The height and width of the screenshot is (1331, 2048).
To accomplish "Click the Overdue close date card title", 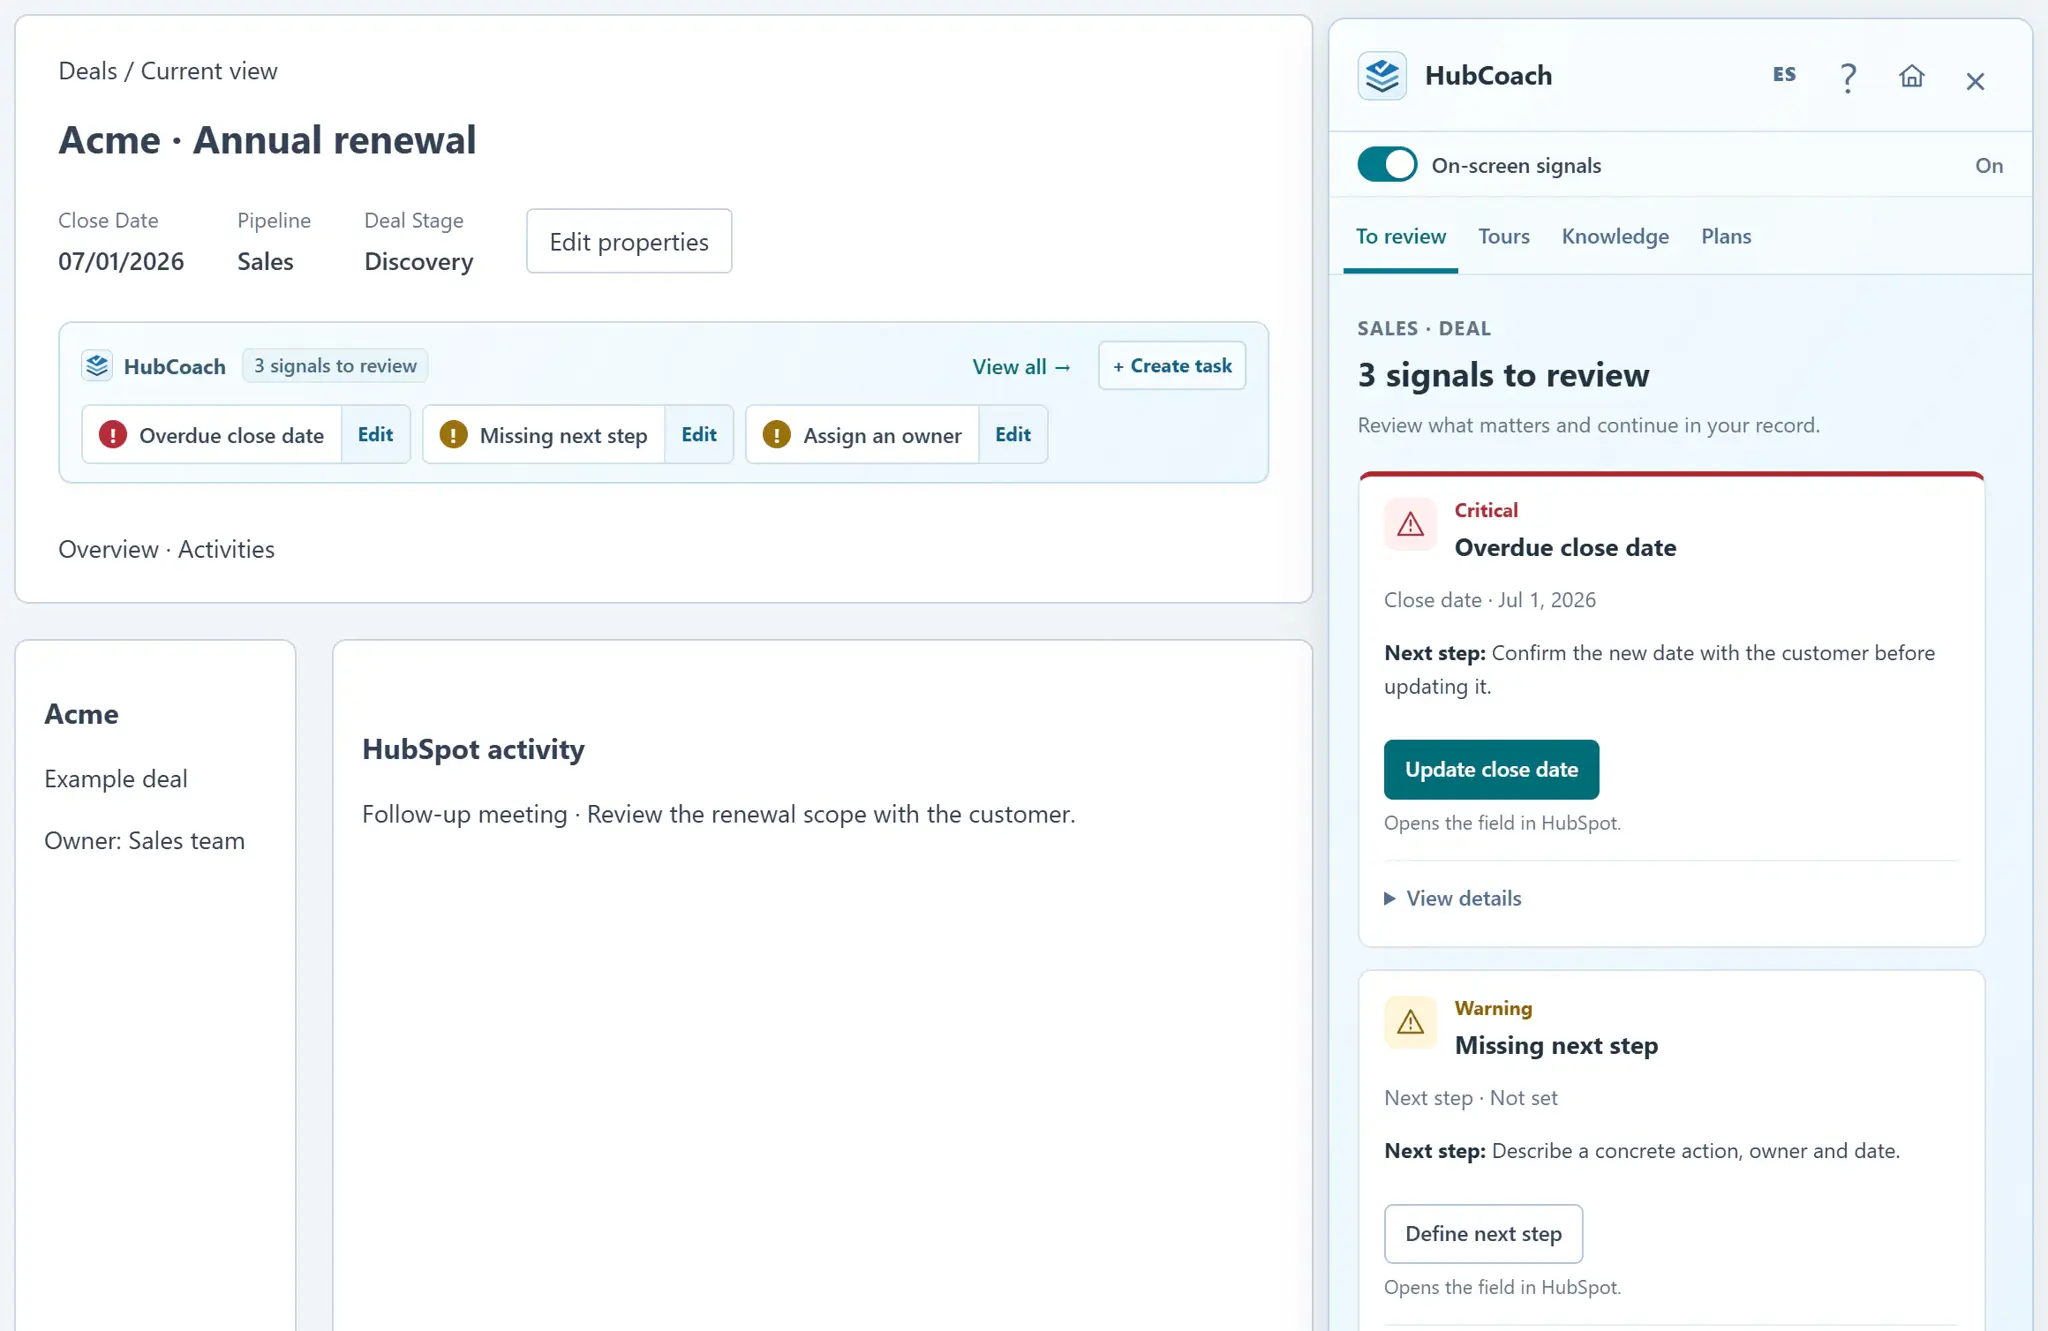I will (x=1565, y=548).
